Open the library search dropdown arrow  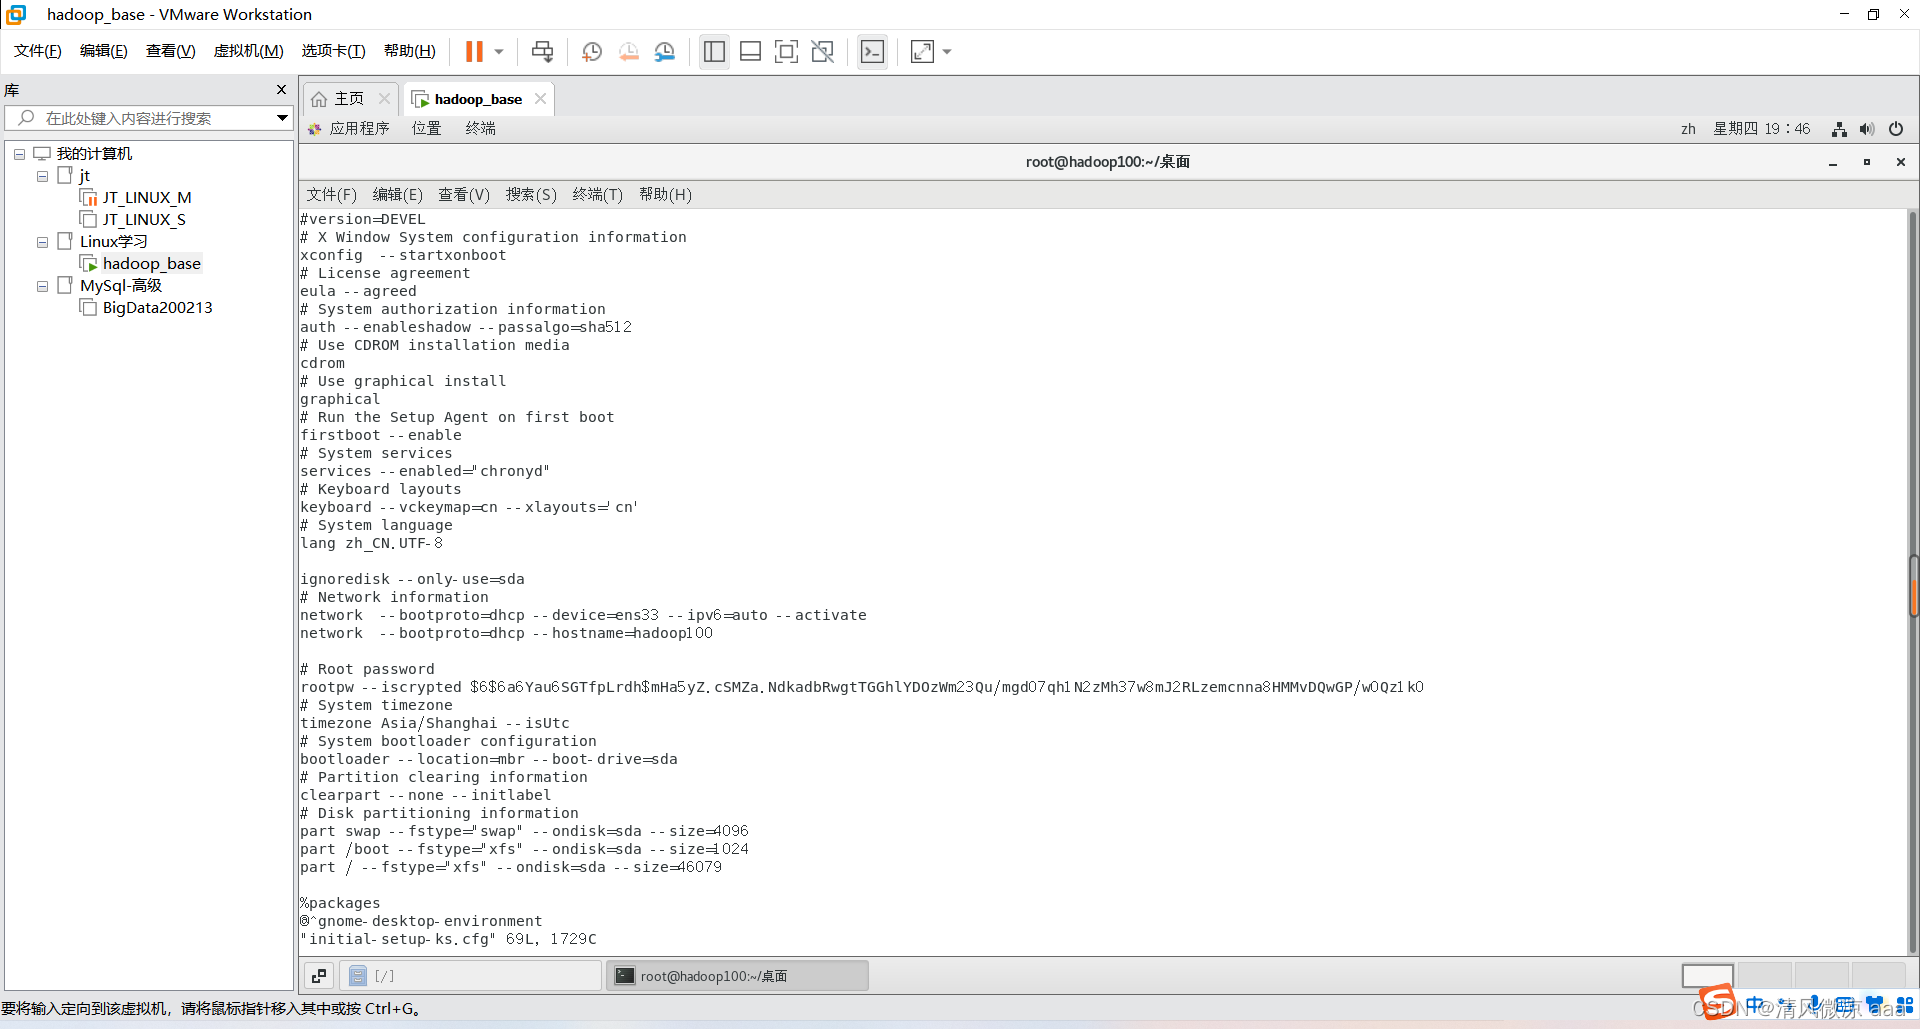[282, 118]
